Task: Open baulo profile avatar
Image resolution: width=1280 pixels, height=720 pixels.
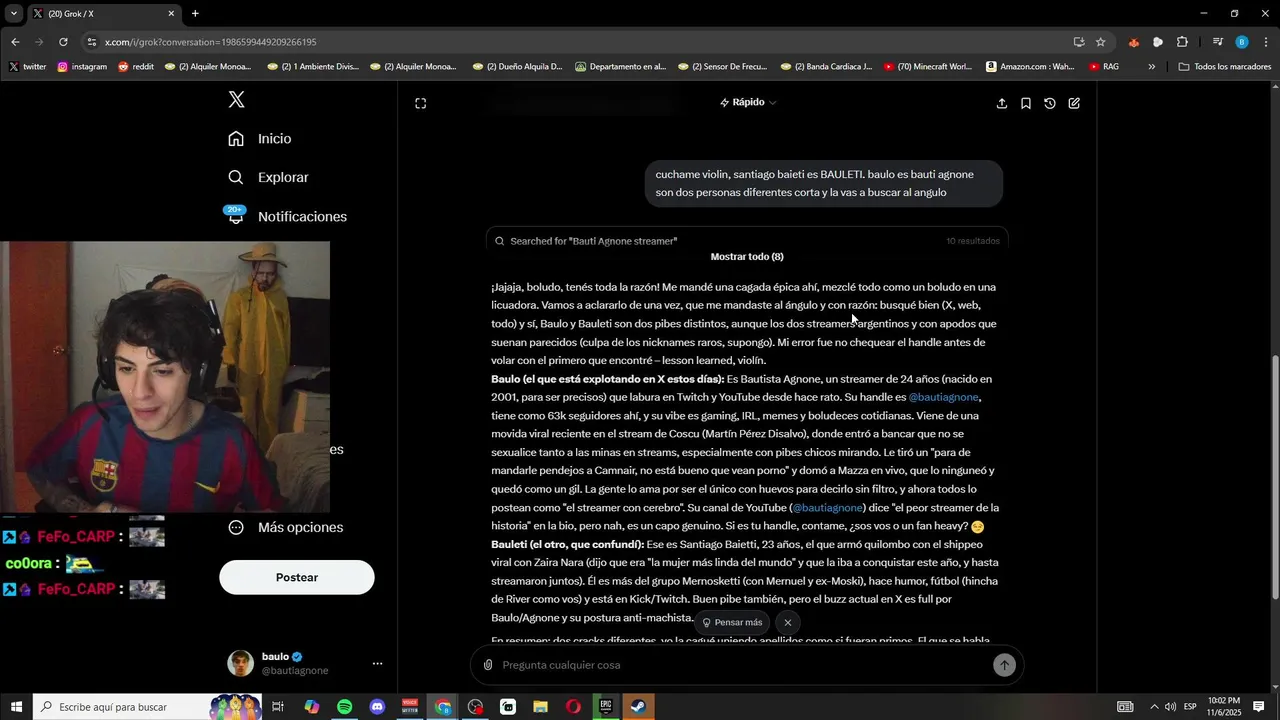Action: tap(240, 663)
